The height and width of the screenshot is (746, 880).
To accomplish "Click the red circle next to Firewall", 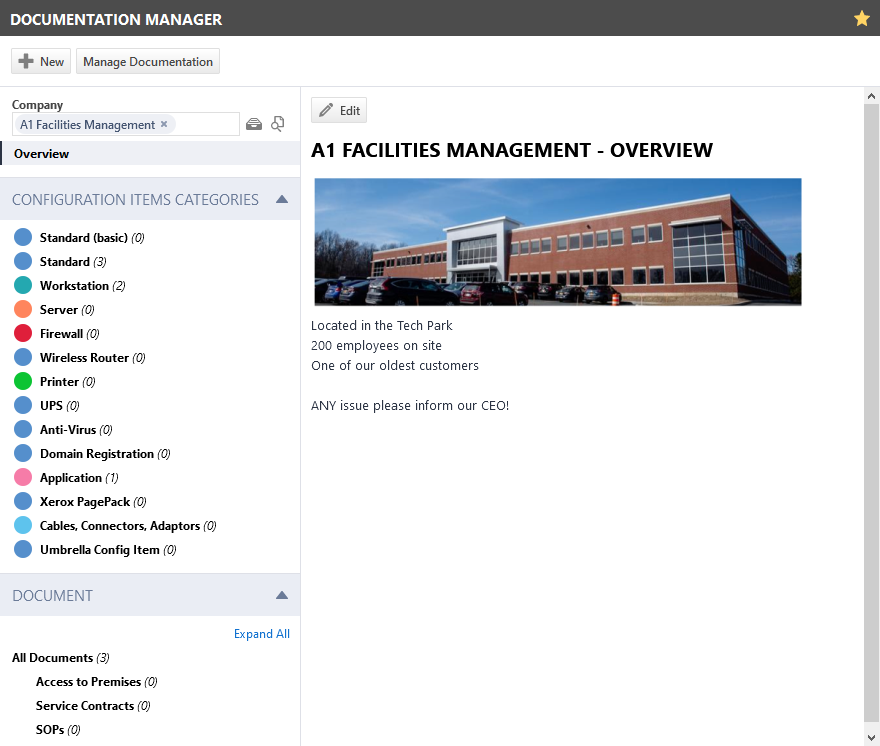I will point(23,333).
